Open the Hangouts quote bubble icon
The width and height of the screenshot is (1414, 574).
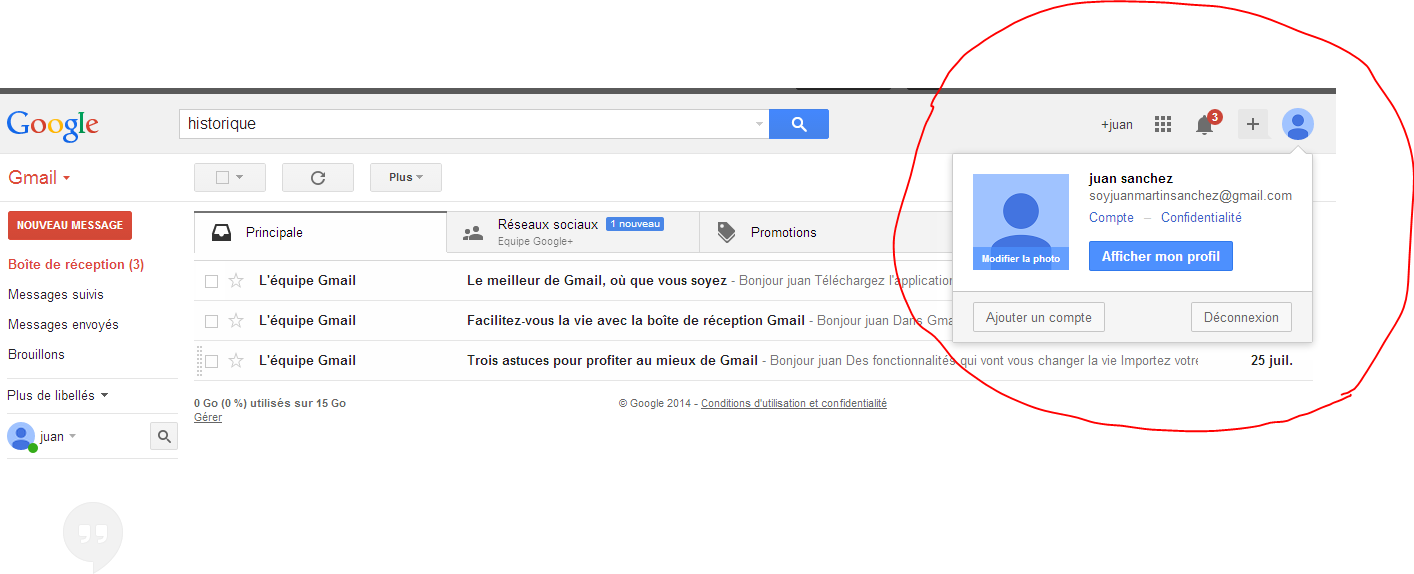pyautogui.click(x=93, y=537)
